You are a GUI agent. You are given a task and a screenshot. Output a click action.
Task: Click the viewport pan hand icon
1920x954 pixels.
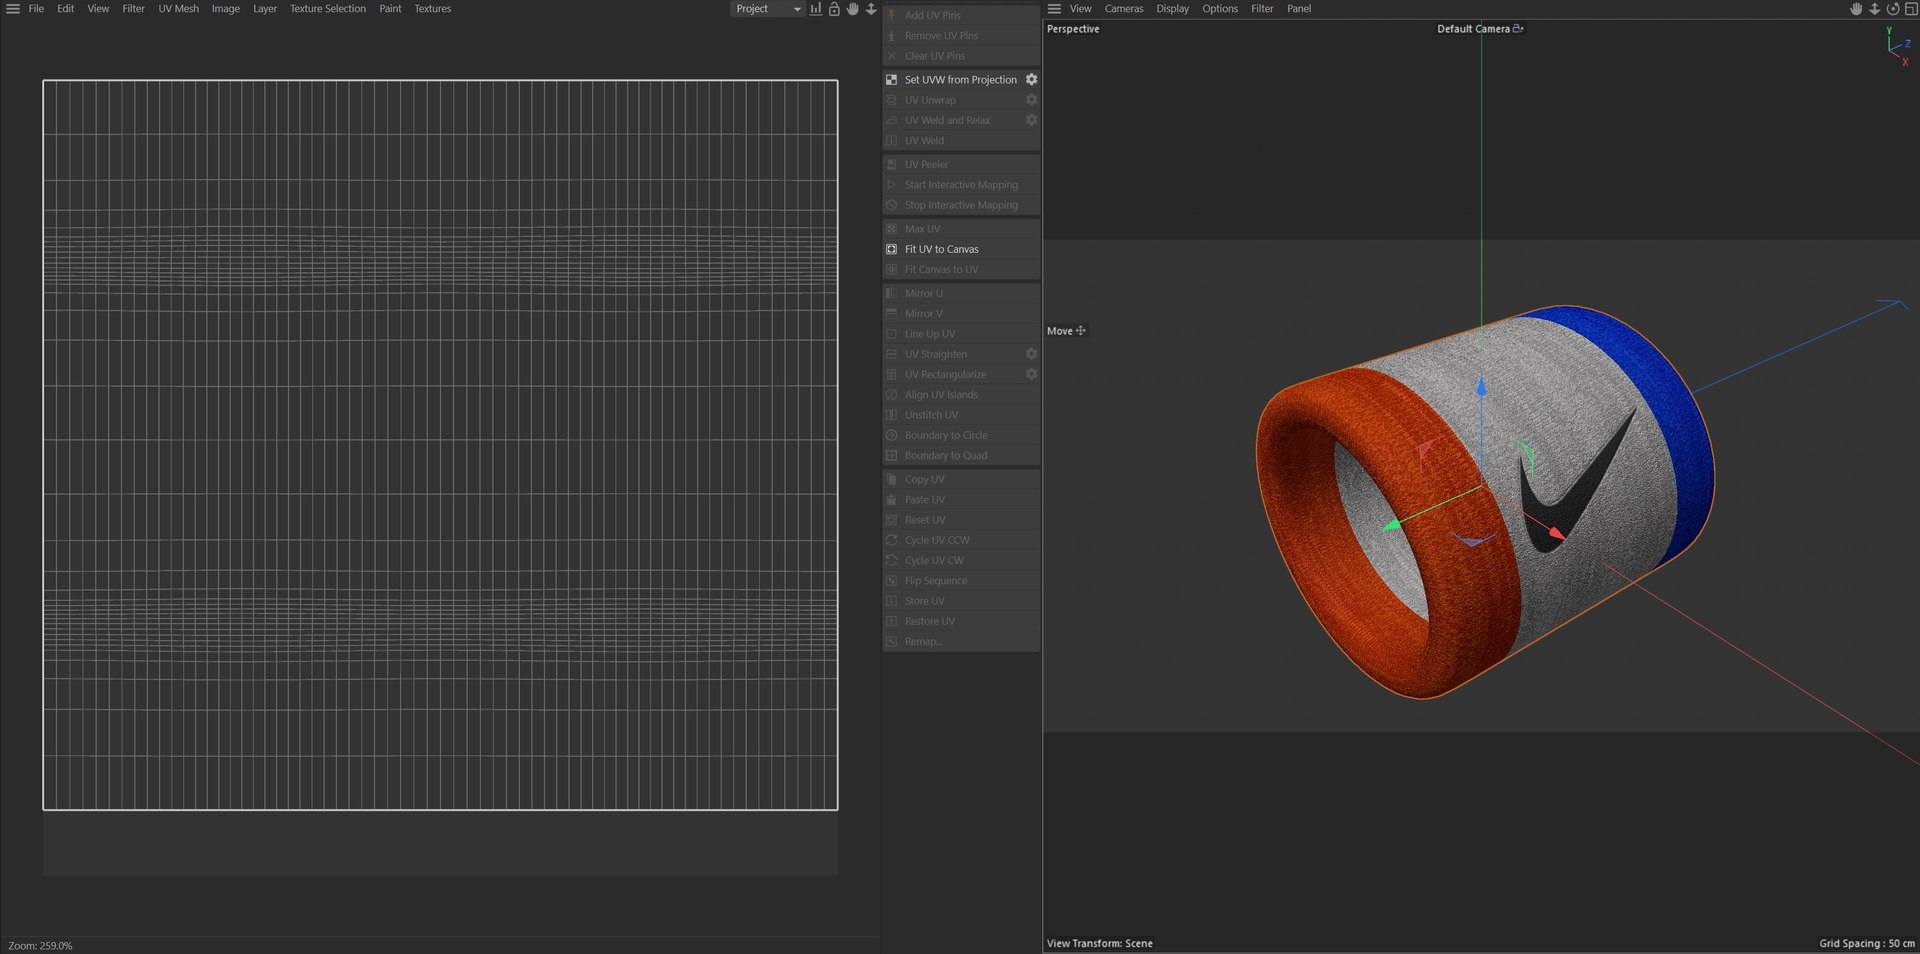point(1856,9)
